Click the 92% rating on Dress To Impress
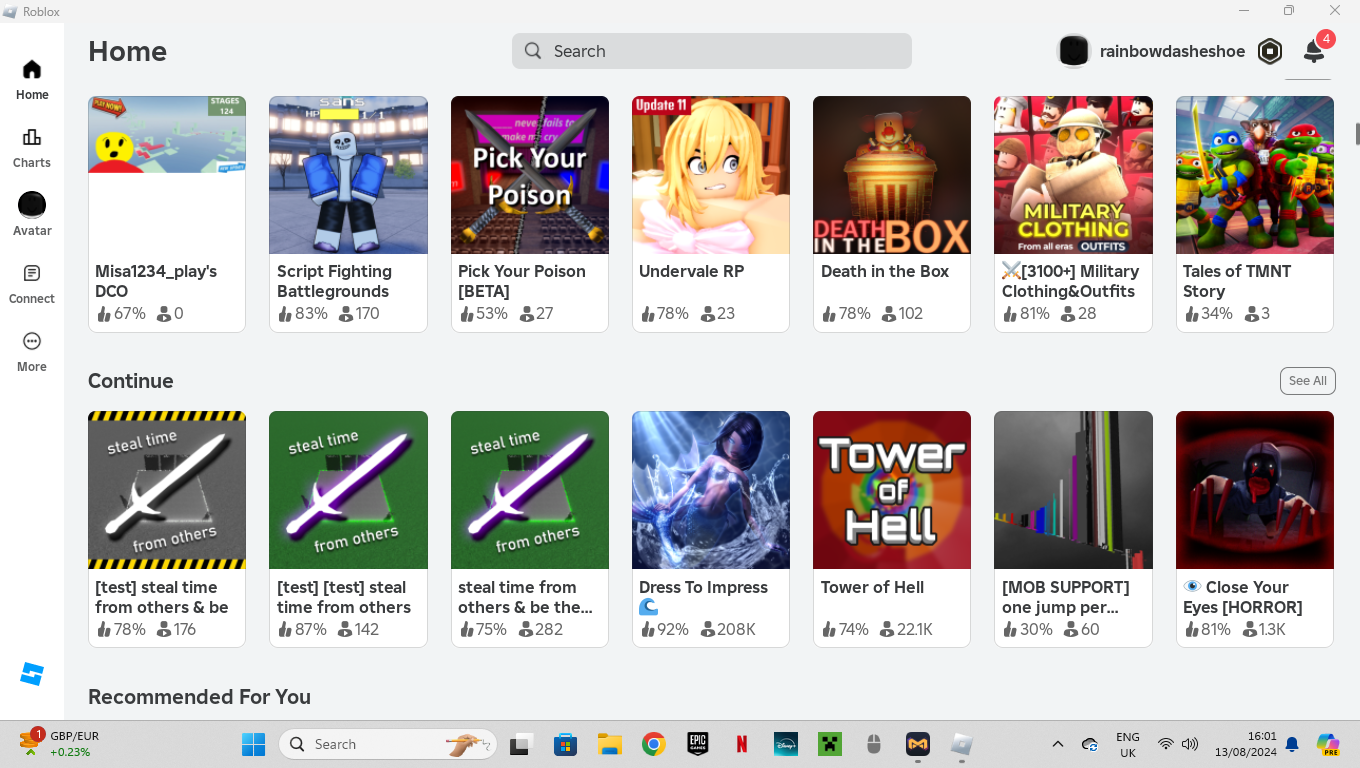The image size is (1360, 768). pyautogui.click(x=665, y=630)
